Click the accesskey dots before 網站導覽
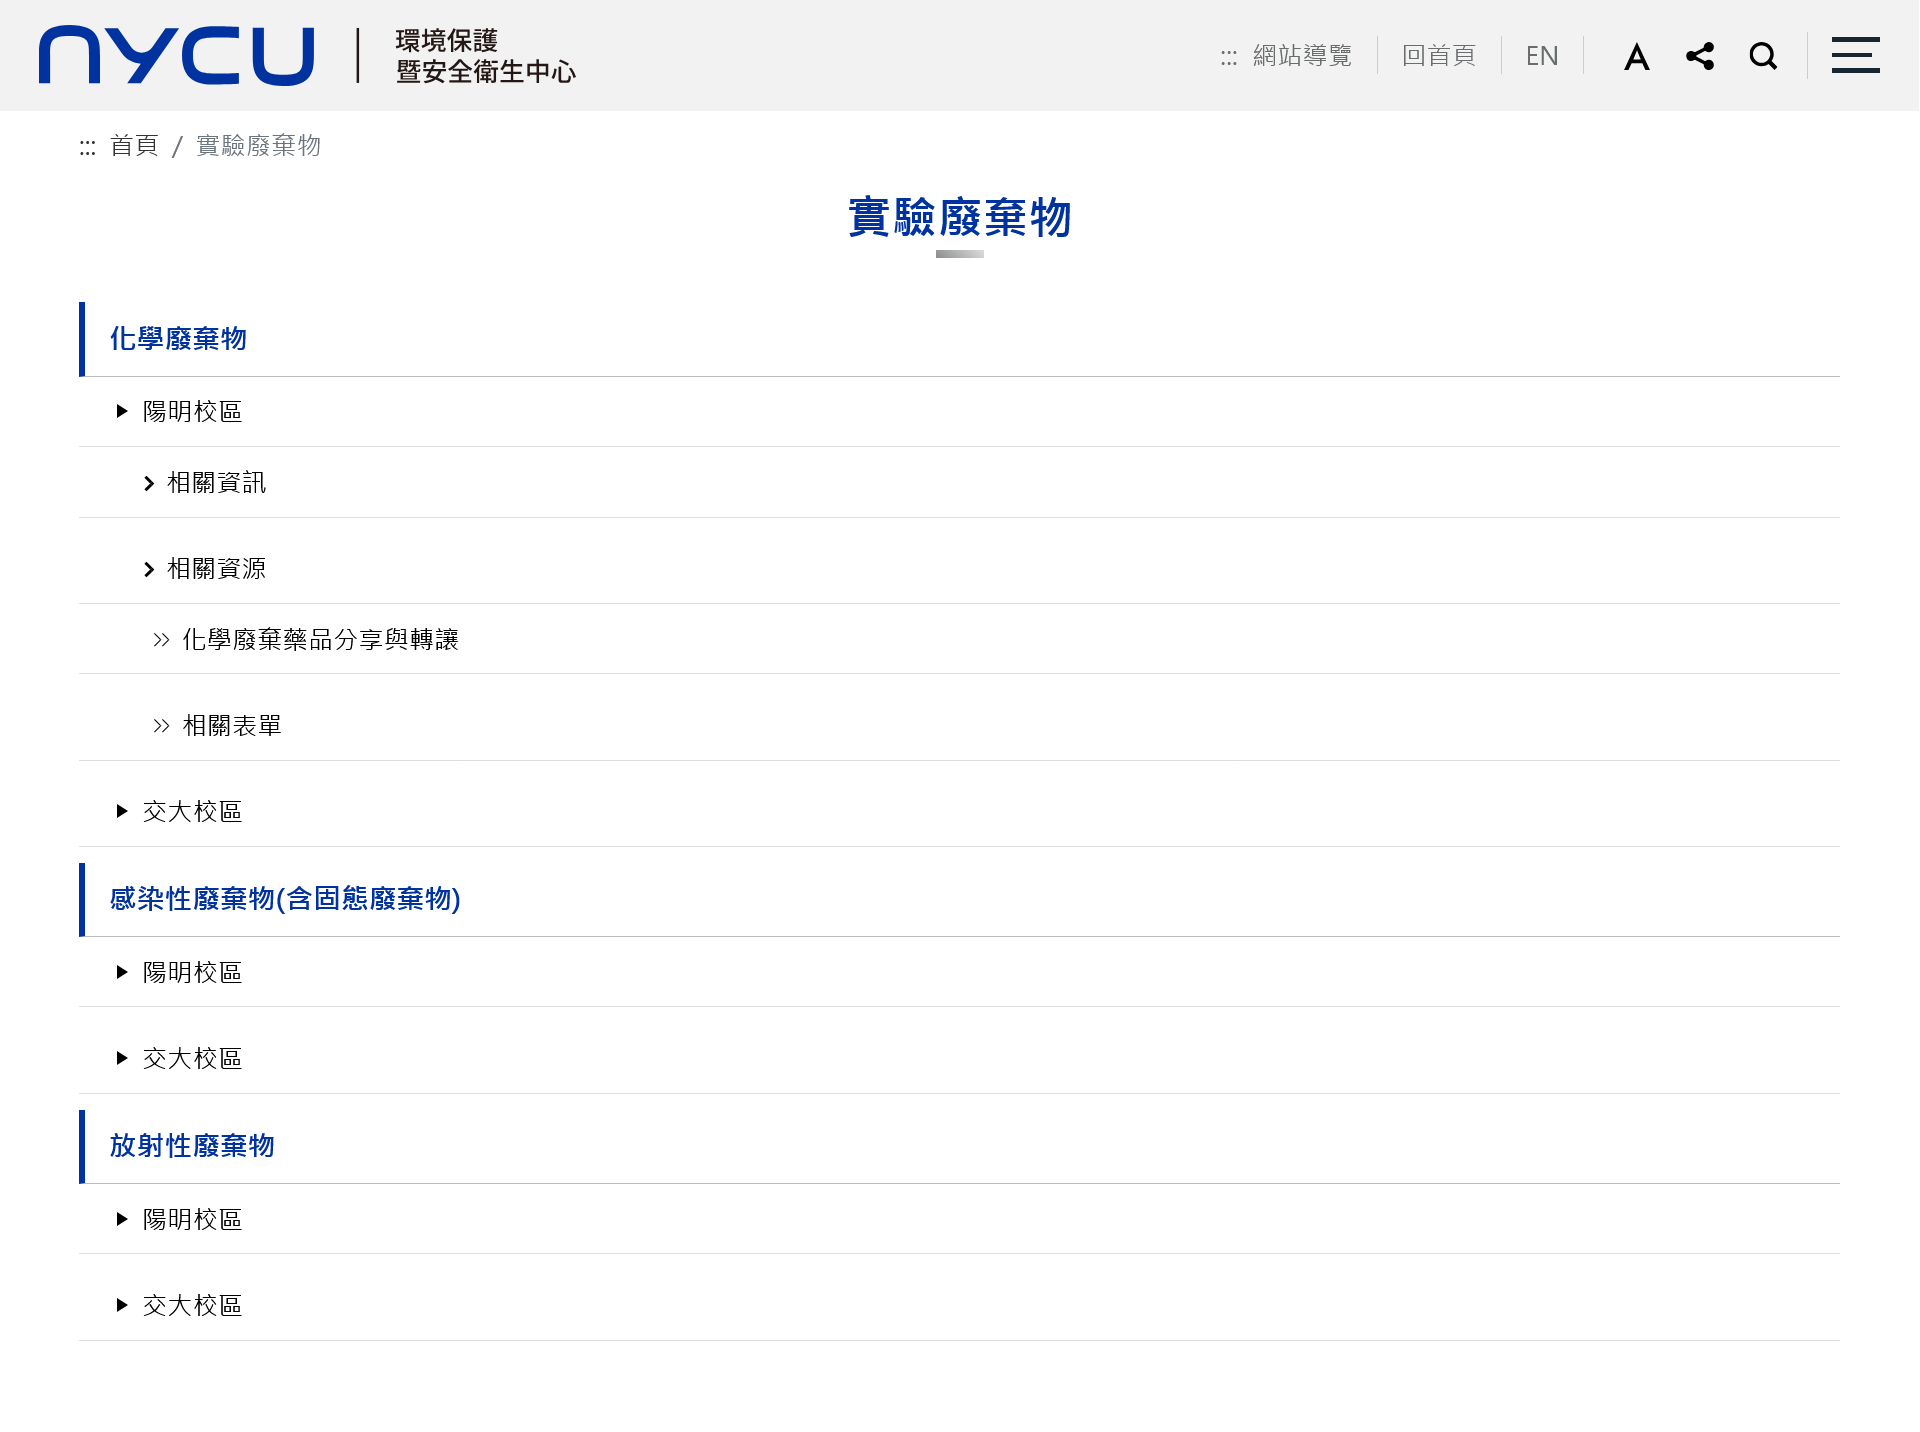The height and width of the screenshot is (1432, 1920). [x=1229, y=58]
